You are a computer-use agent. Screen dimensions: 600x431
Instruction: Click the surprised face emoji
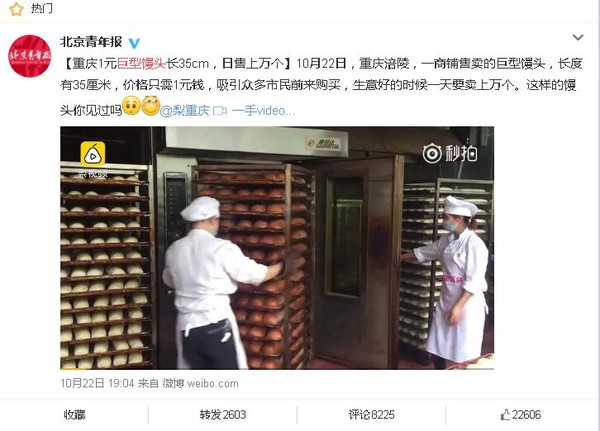pos(131,106)
